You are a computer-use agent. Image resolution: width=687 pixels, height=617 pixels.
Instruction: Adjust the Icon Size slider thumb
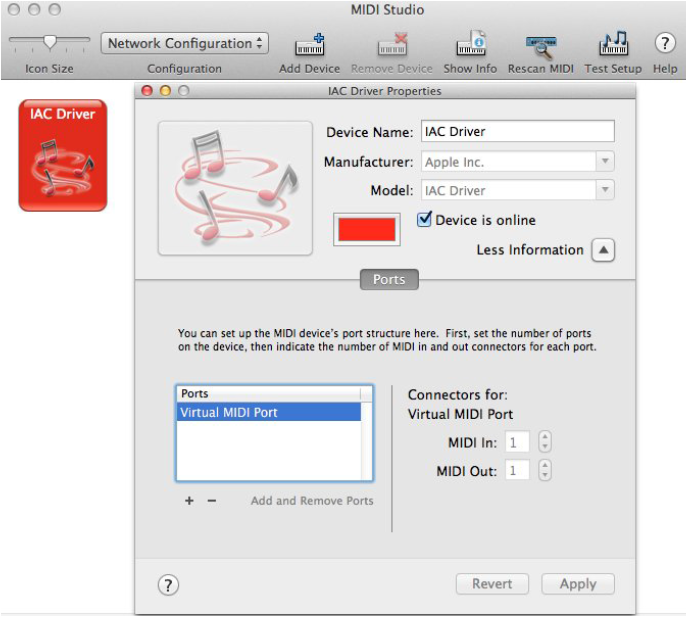(x=50, y=42)
